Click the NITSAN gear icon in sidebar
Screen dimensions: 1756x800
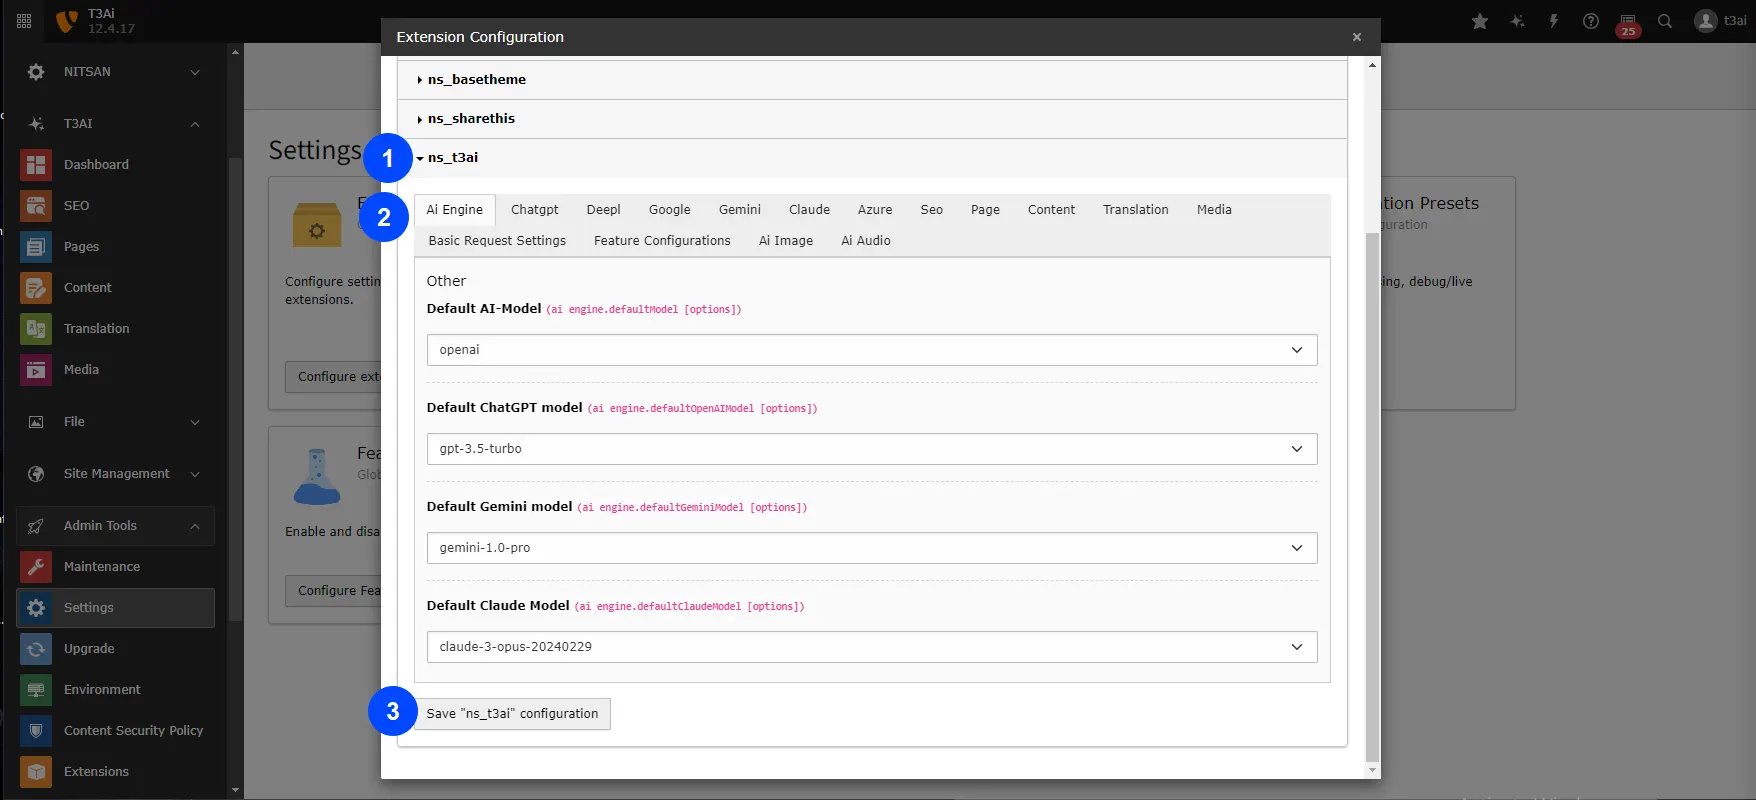(36, 72)
